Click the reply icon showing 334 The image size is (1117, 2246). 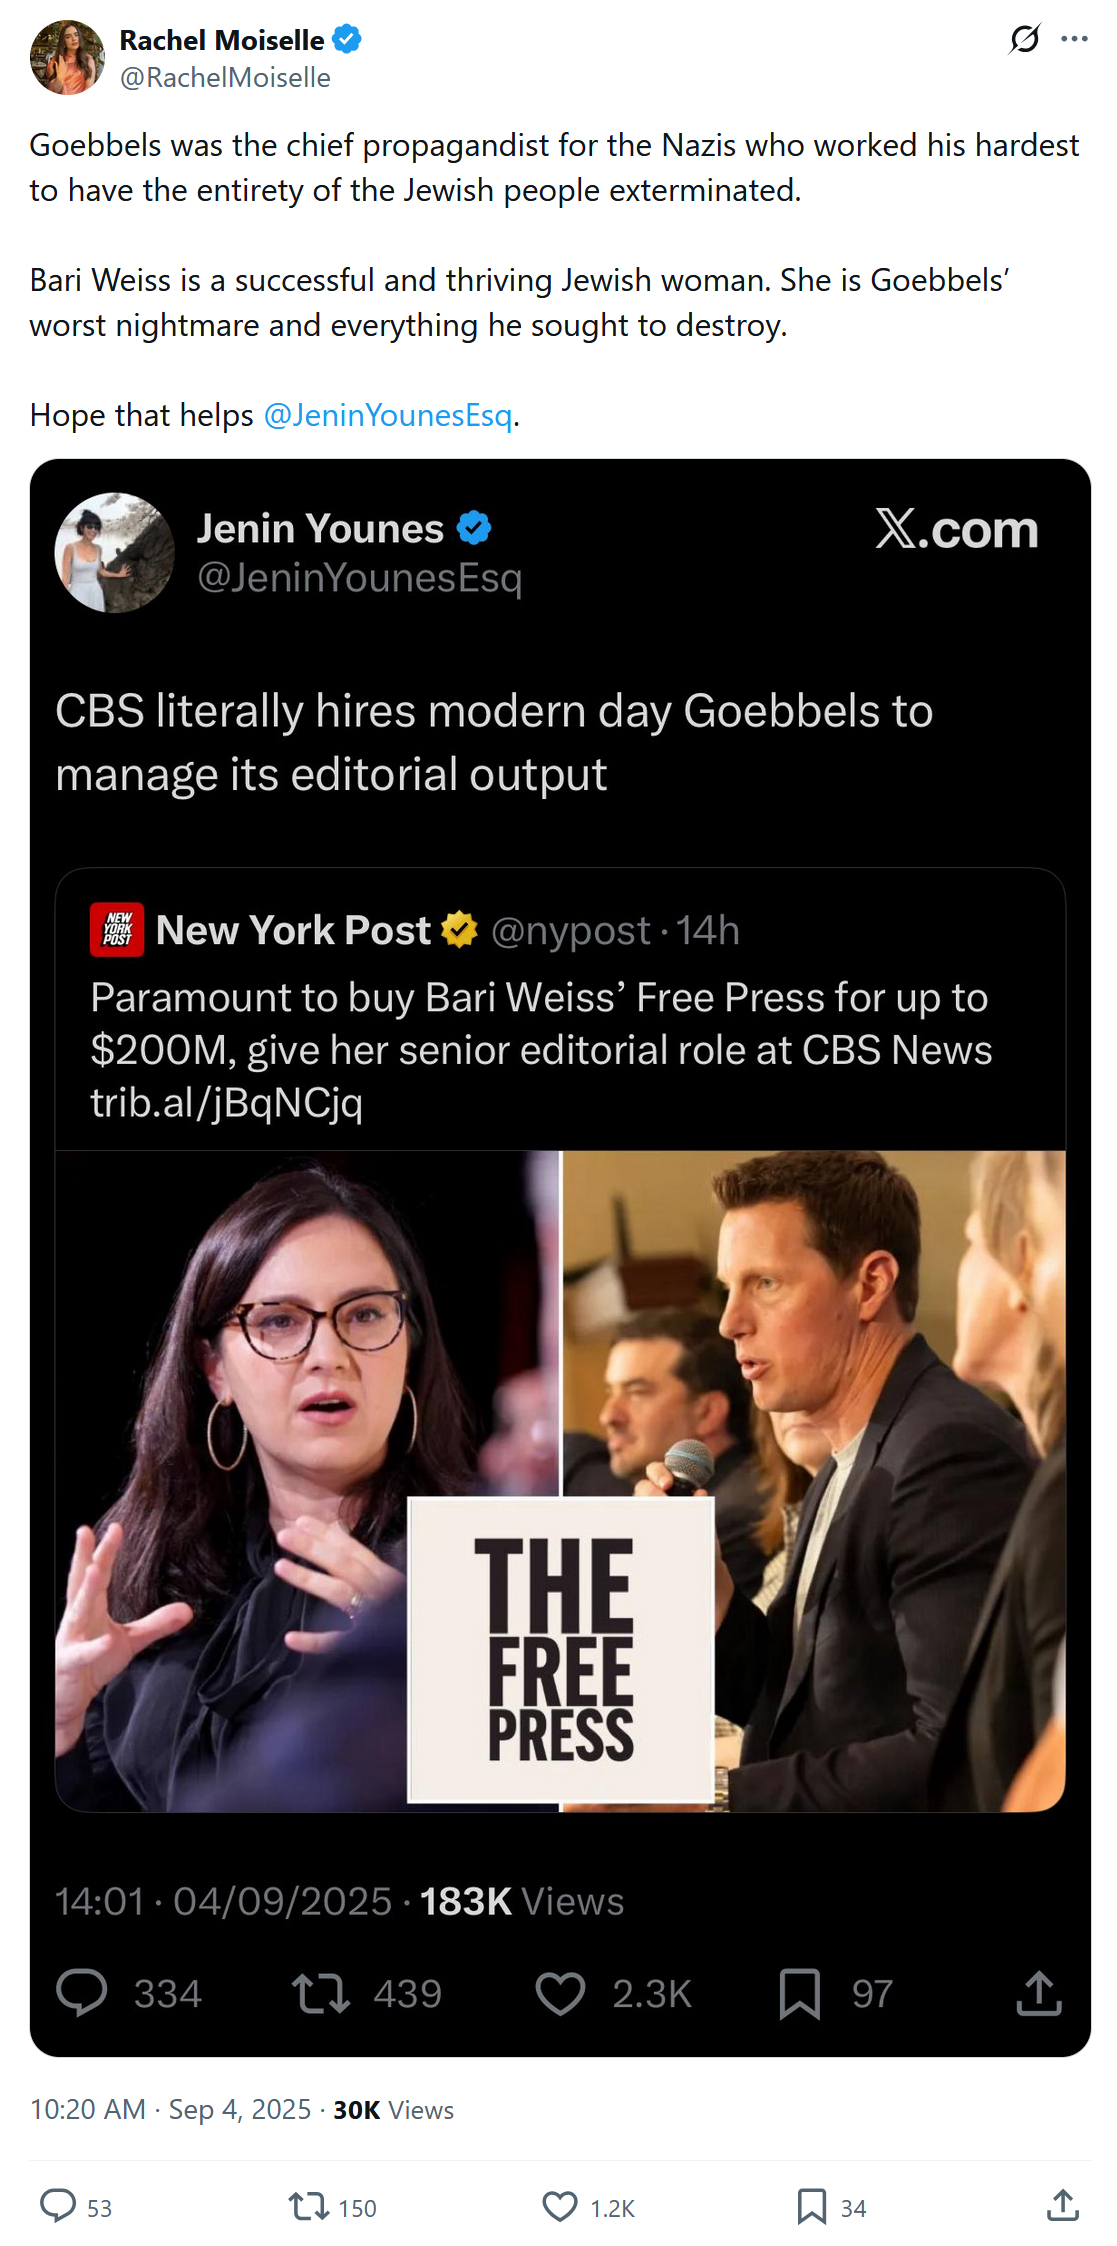coord(82,1992)
